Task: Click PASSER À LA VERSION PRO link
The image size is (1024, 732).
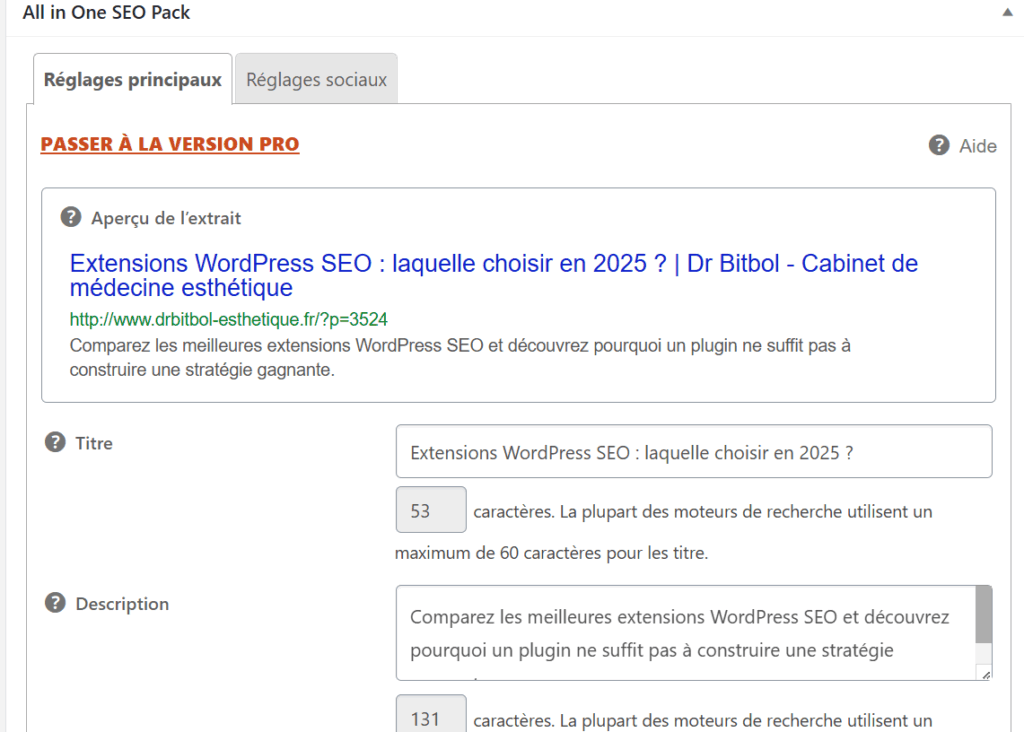Action: 170,144
